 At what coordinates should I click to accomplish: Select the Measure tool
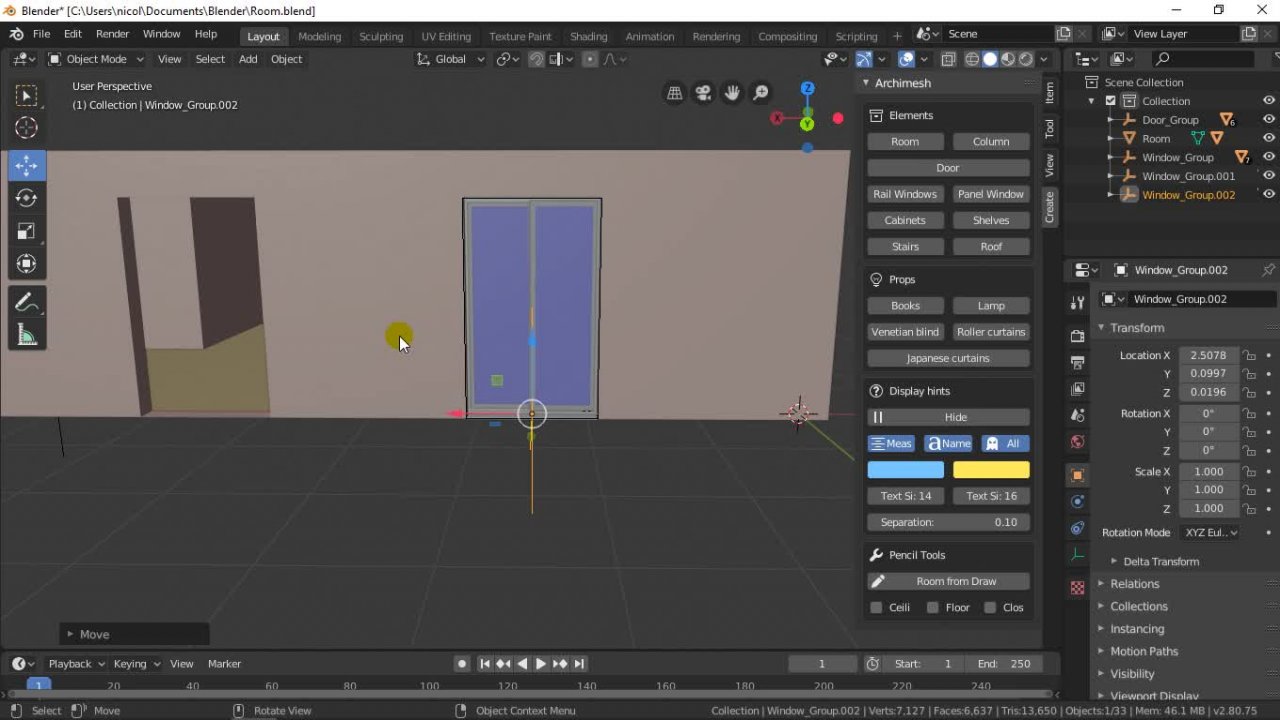tap(27, 336)
